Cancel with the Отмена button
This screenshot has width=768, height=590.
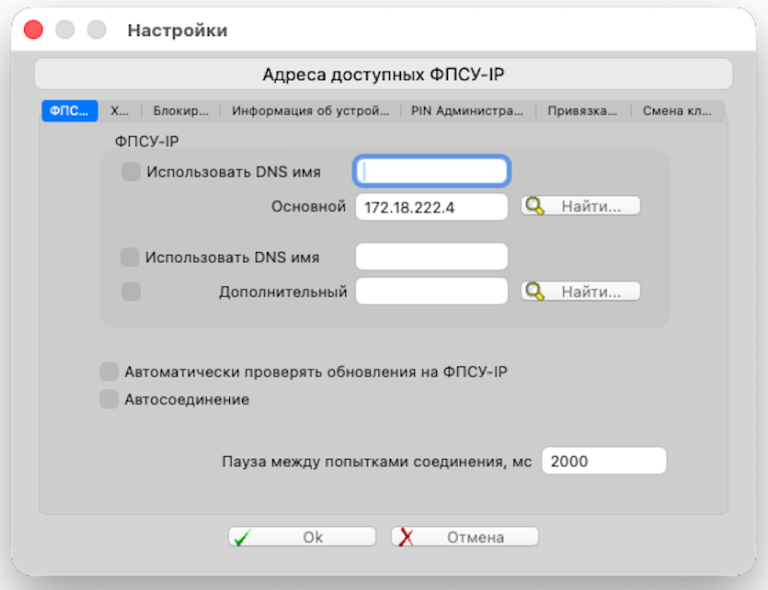point(464,537)
